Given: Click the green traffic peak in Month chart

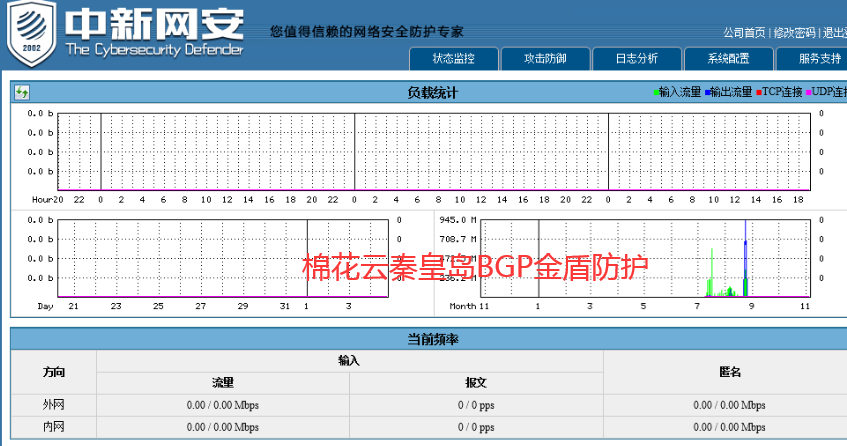Looking at the screenshot, I should (712, 273).
